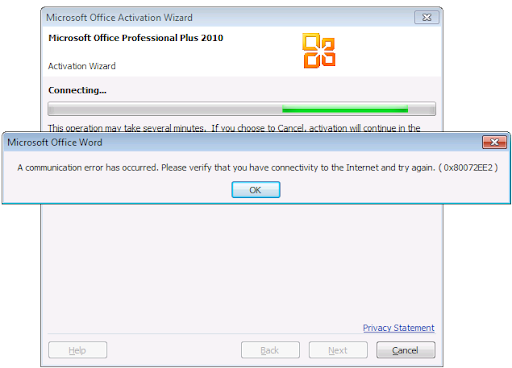512x368 pixels.
Task: Cancel the activation process
Action: click(x=406, y=350)
